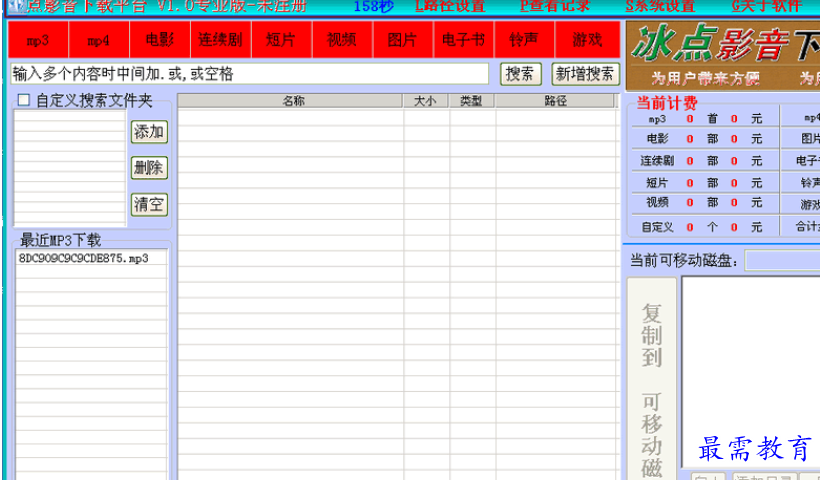This screenshot has height=480, width=820.
Task: Click the 连续剧 label in billing table
Action: pyautogui.click(x=657, y=161)
